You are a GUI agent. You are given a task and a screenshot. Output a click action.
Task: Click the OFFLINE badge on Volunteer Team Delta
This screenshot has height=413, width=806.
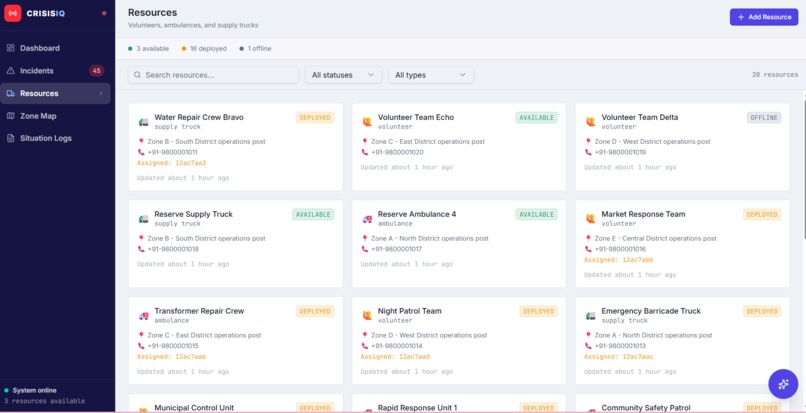coord(764,118)
